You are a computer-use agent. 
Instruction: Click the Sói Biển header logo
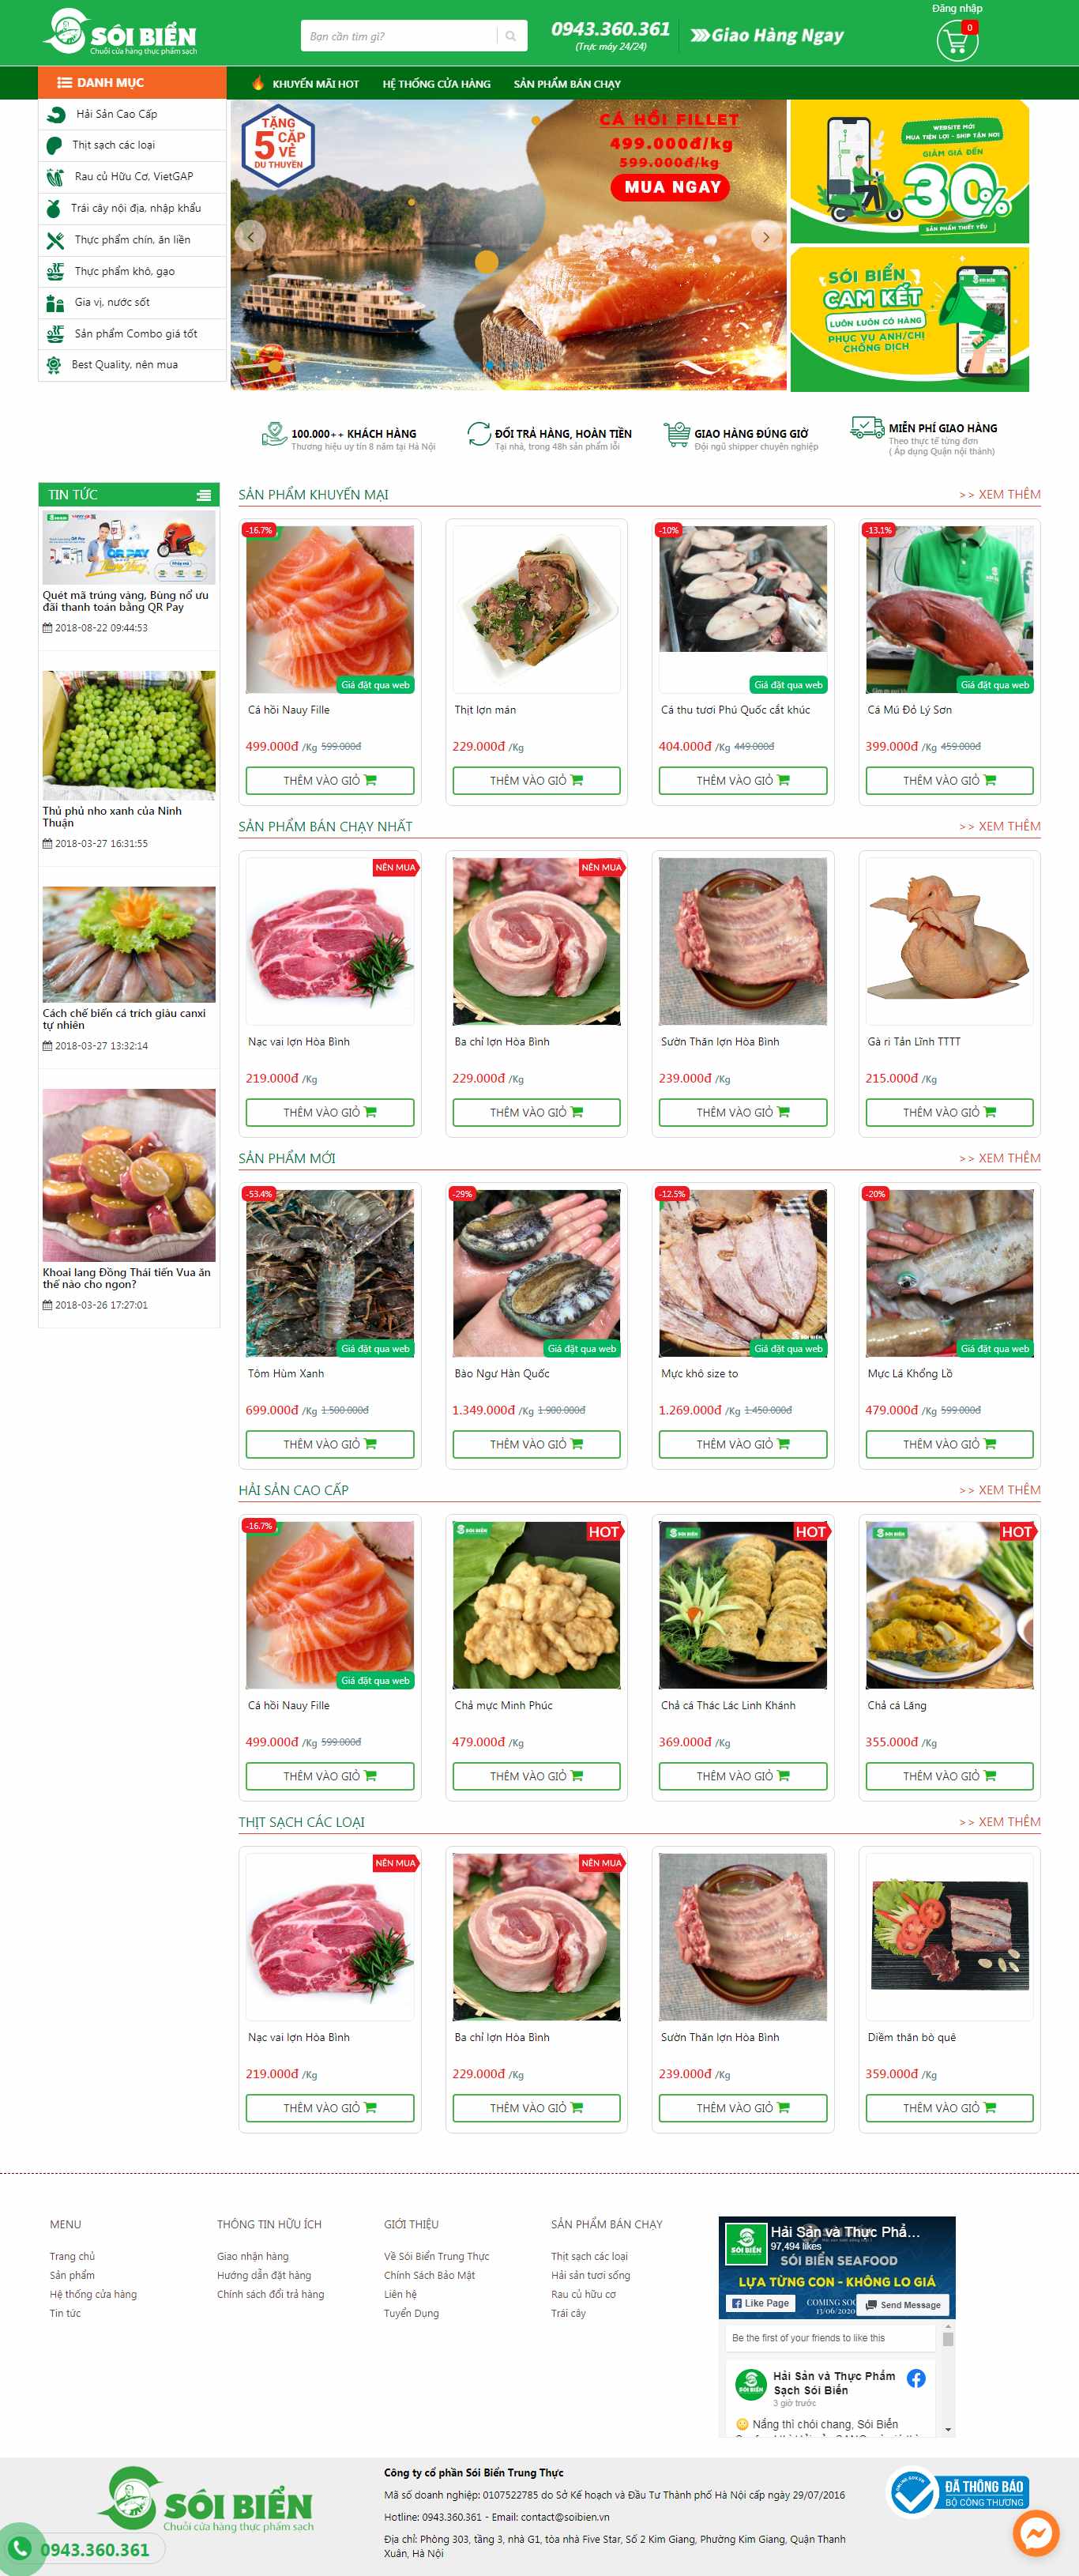[x=120, y=33]
